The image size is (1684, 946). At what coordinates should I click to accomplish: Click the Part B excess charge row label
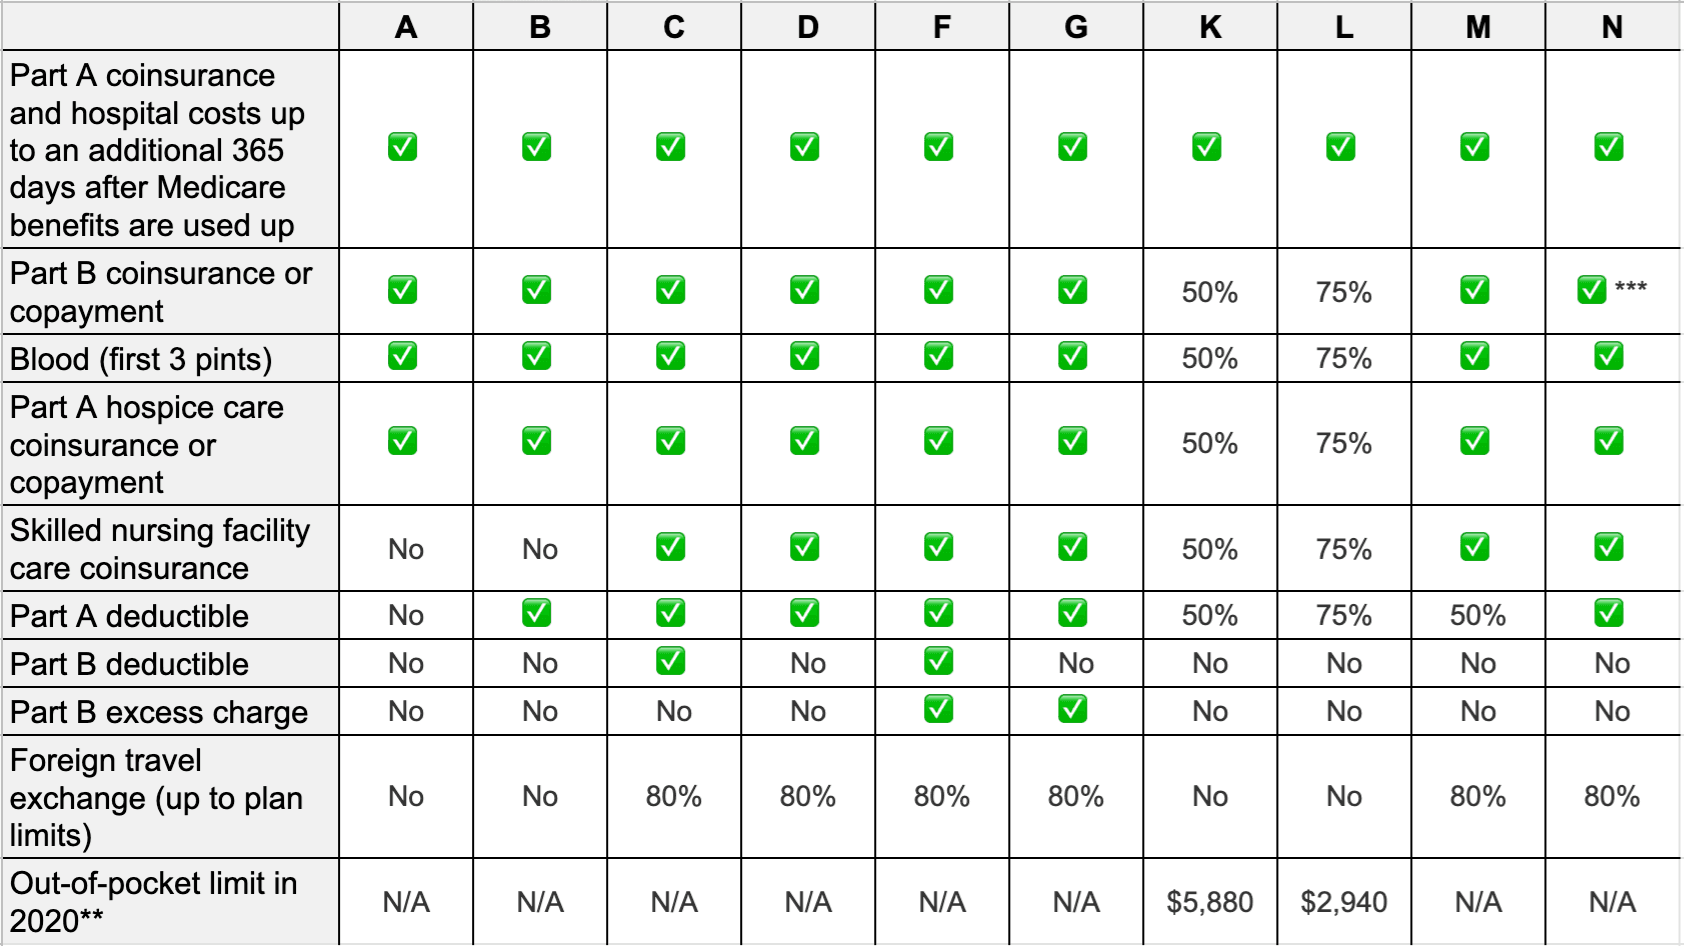coord(160,712)
